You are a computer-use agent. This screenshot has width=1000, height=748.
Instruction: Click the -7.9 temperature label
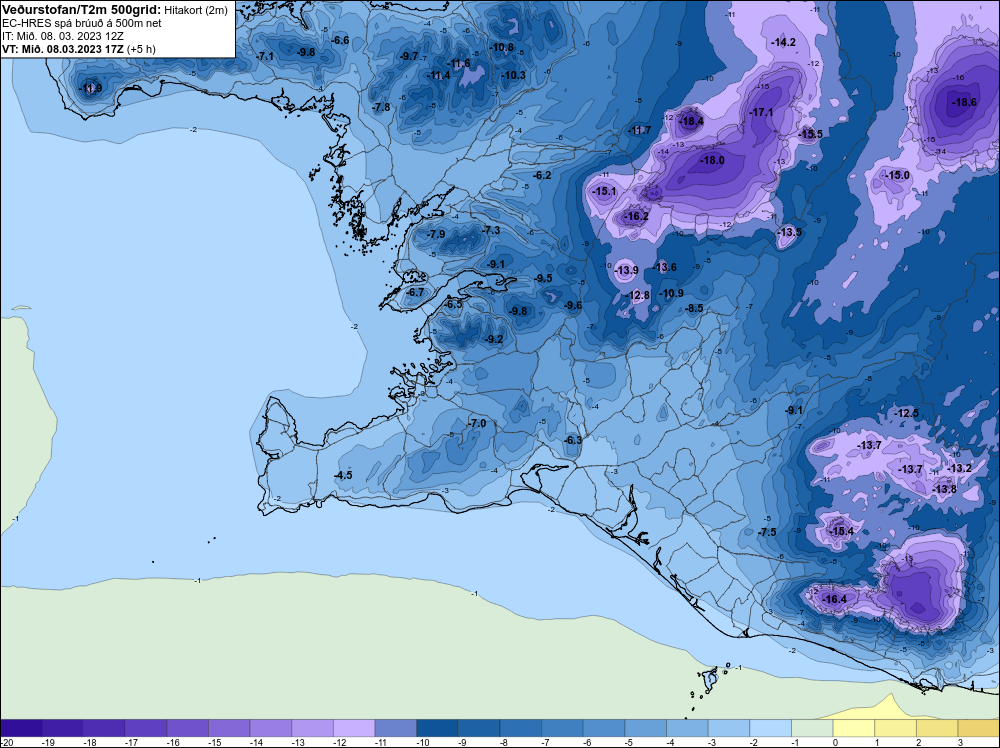(x=436, y=235)
